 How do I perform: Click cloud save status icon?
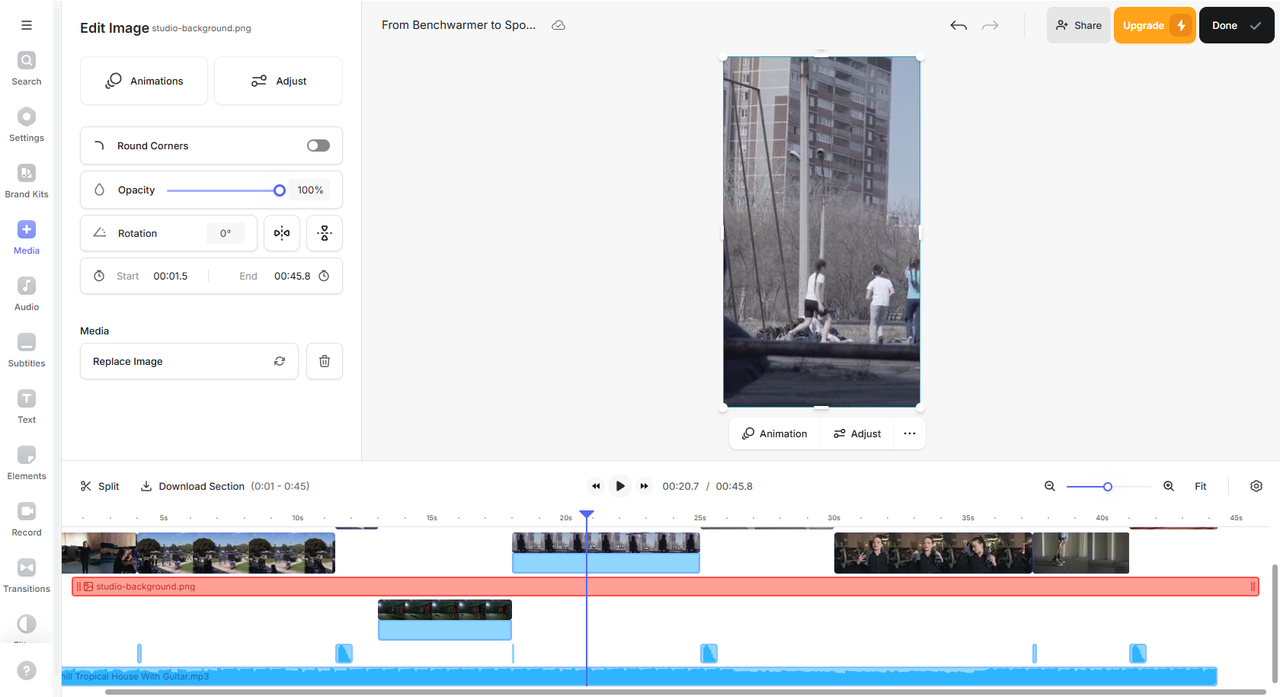559,25
